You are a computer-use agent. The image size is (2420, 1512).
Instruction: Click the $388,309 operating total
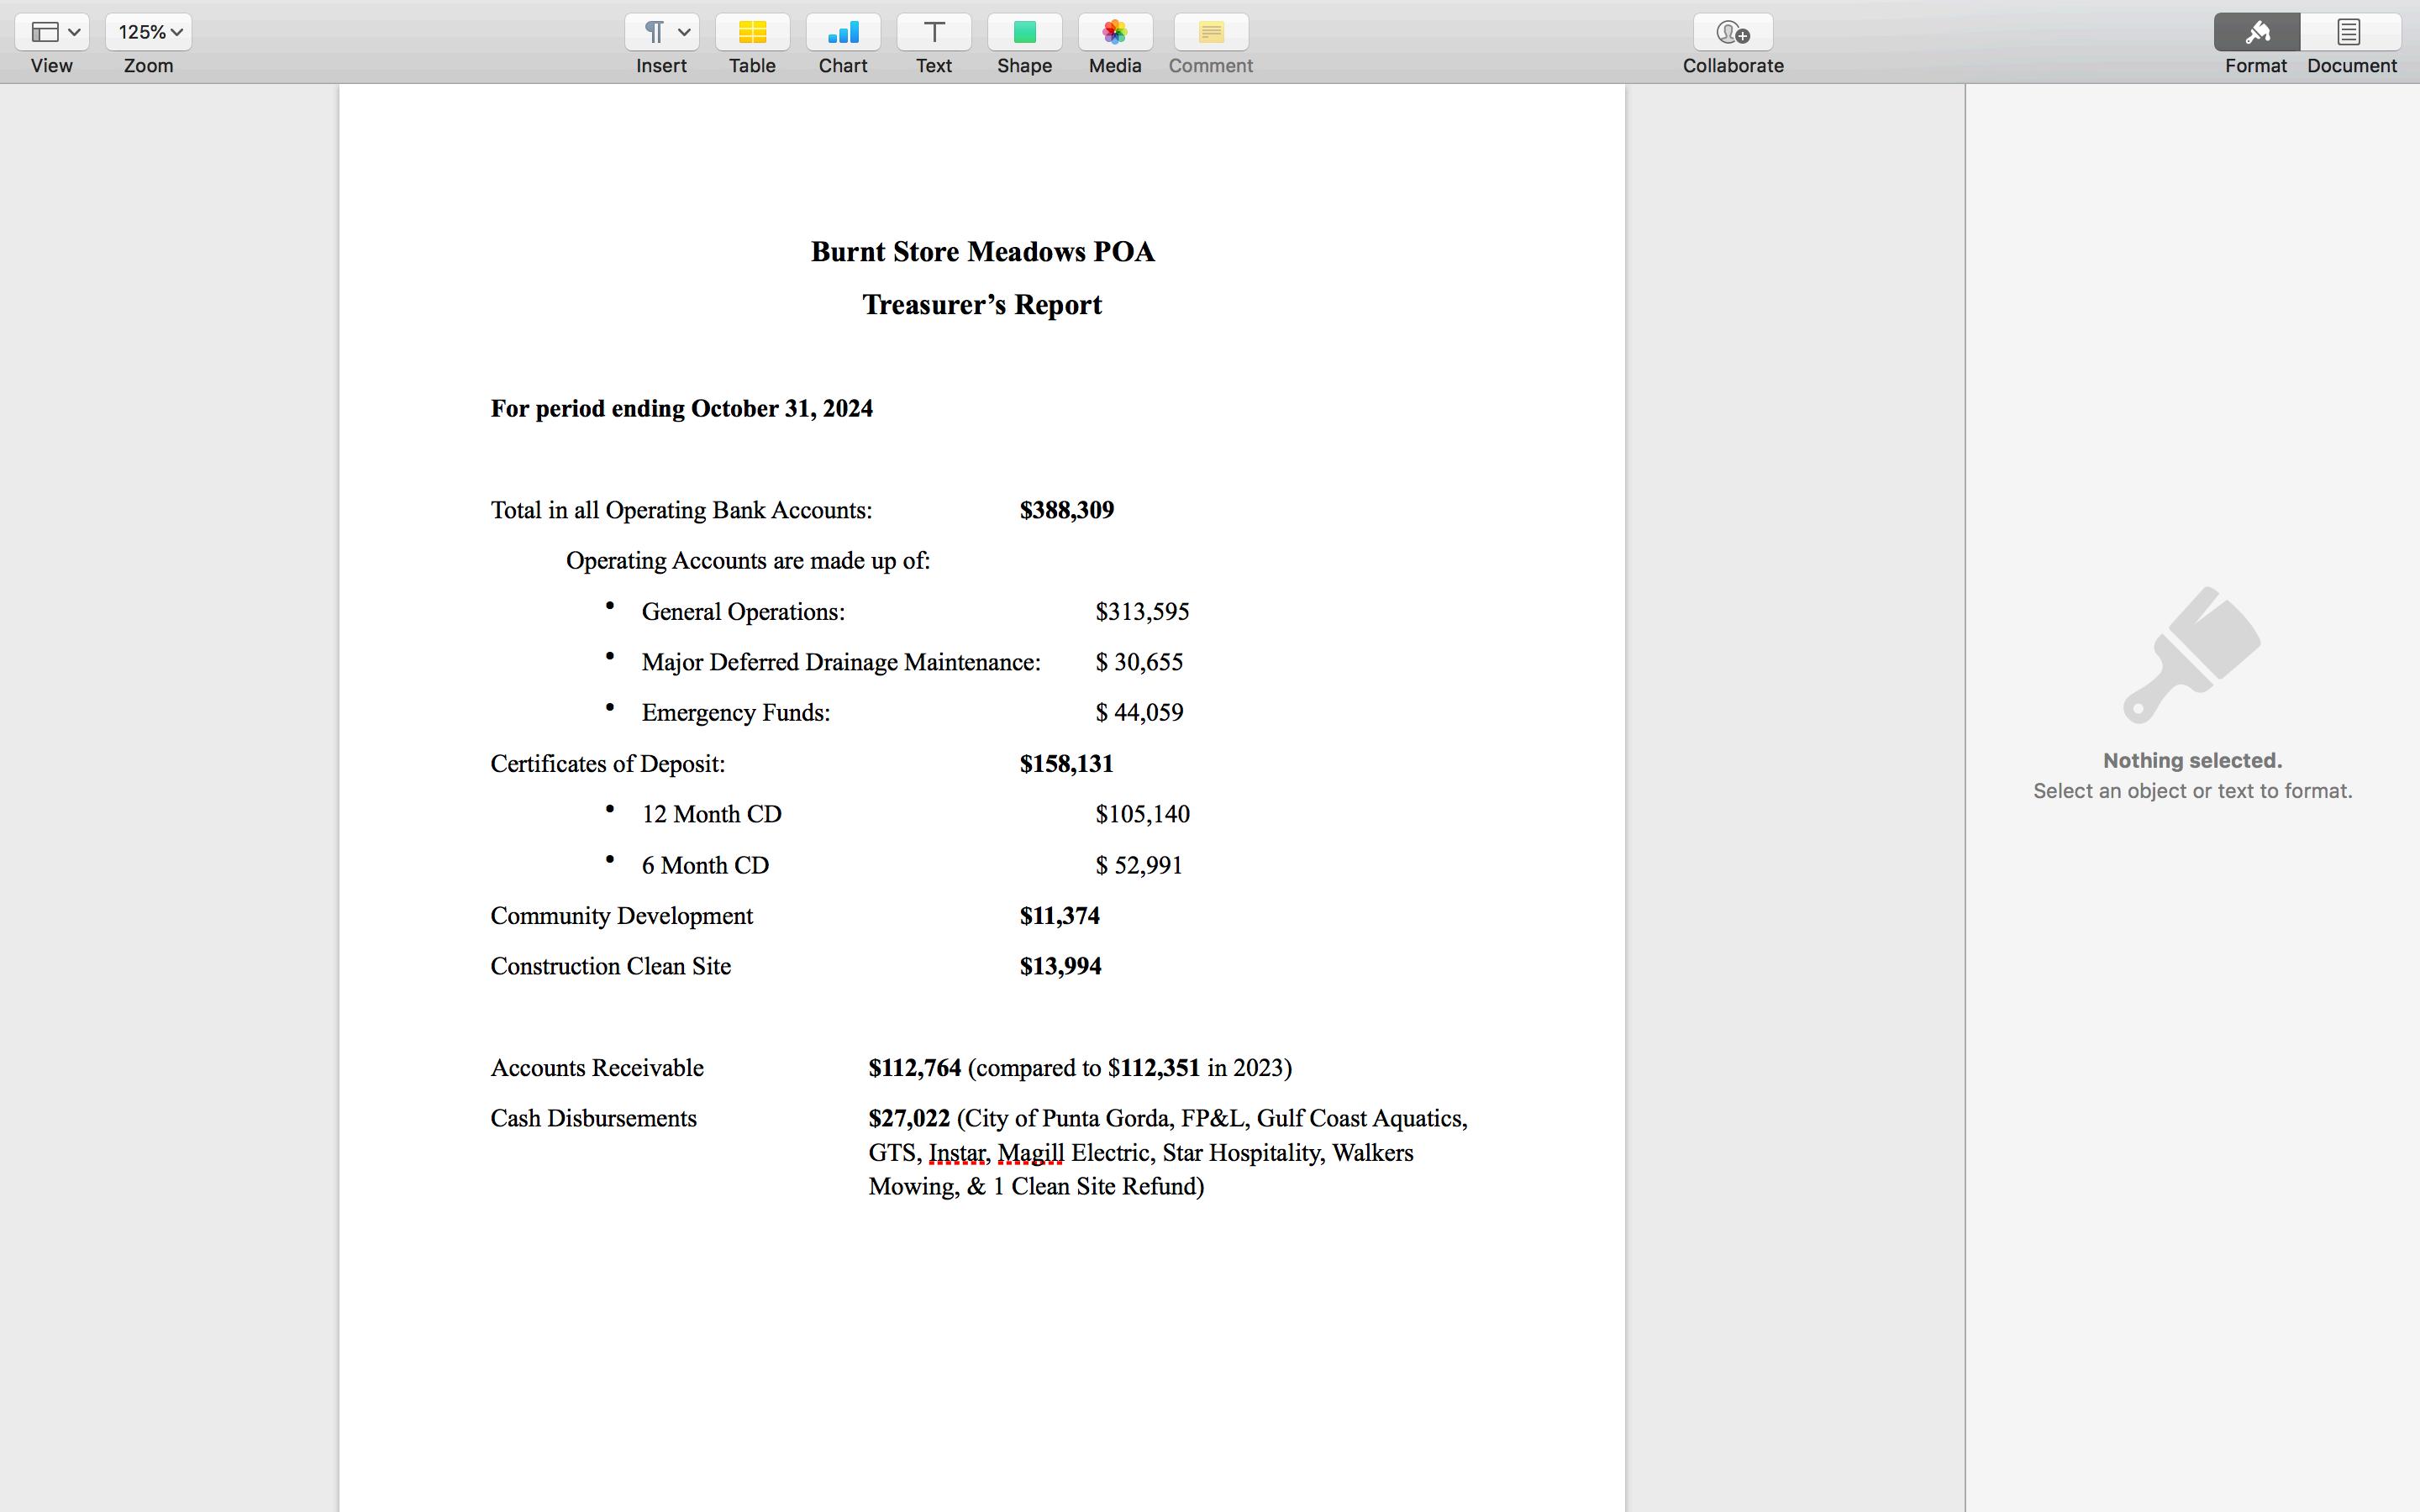pyautogui.click(x=1066, y=510)
